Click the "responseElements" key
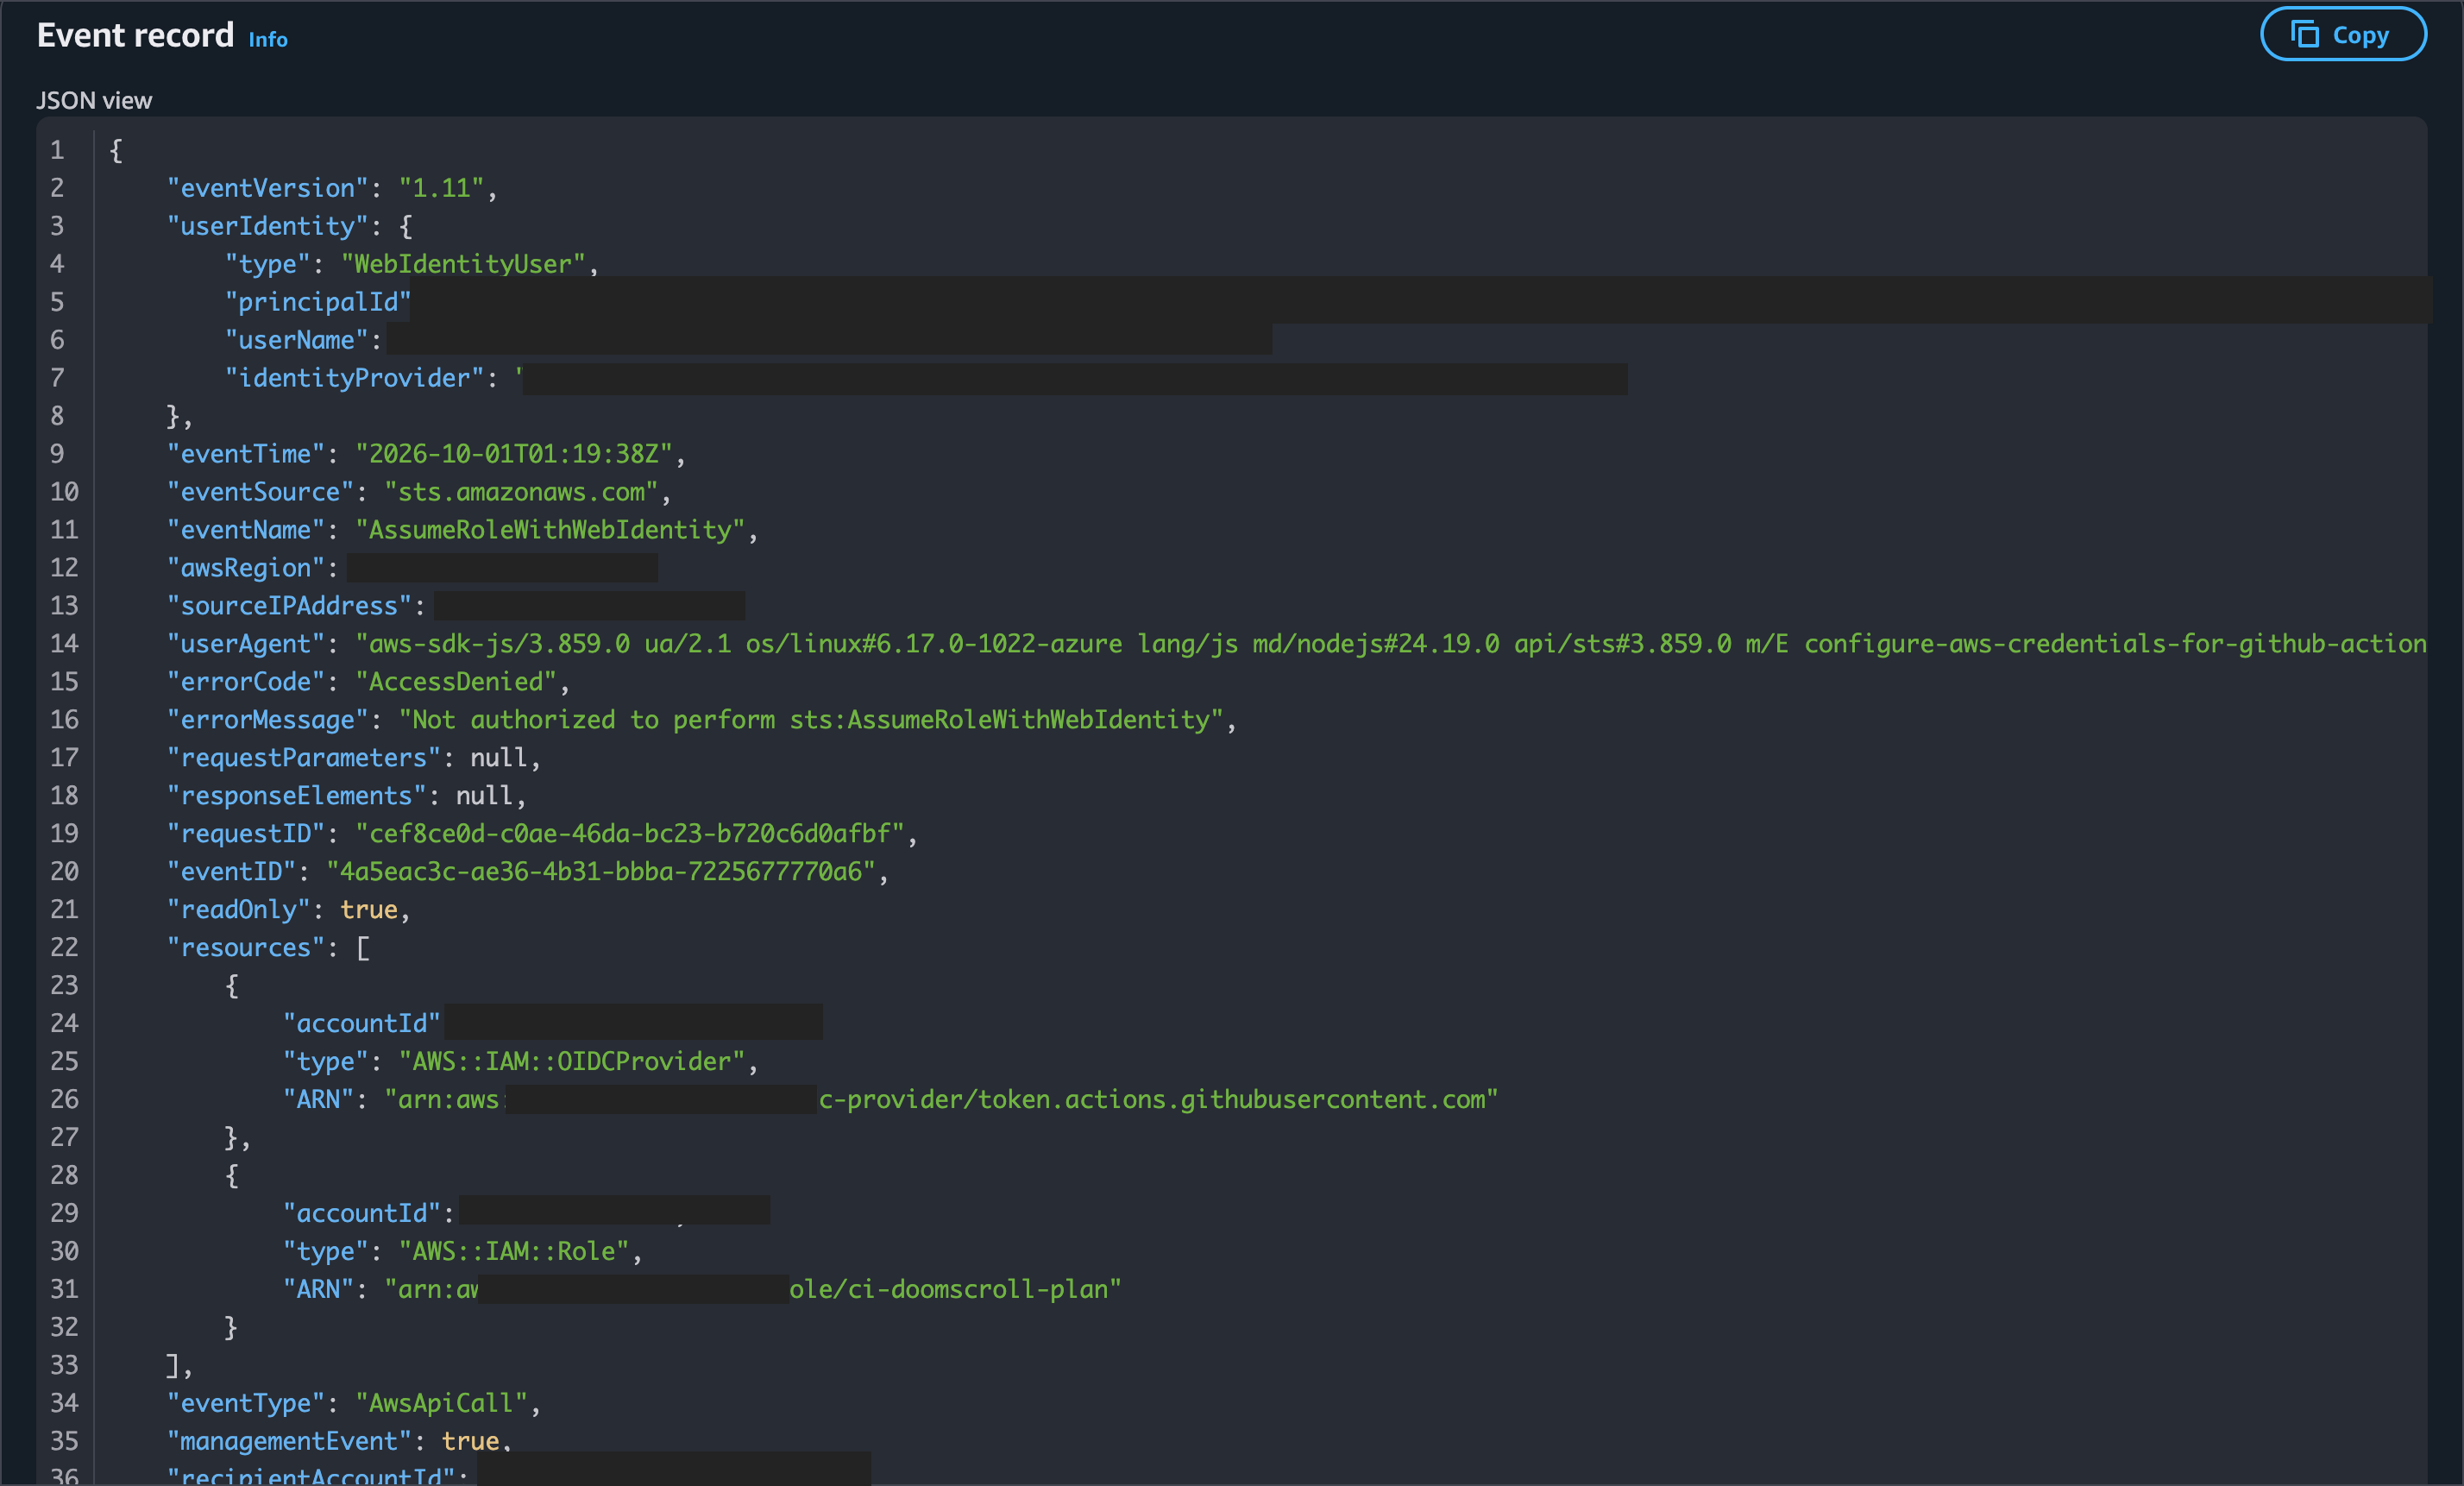 (296, 796)
